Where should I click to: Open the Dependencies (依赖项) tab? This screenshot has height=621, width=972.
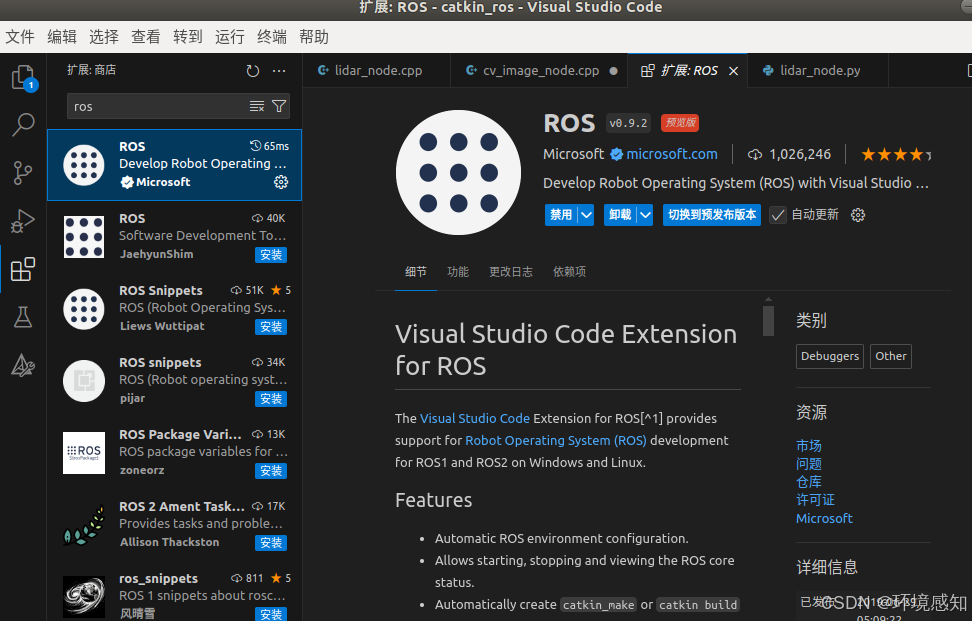pos(570,271)
